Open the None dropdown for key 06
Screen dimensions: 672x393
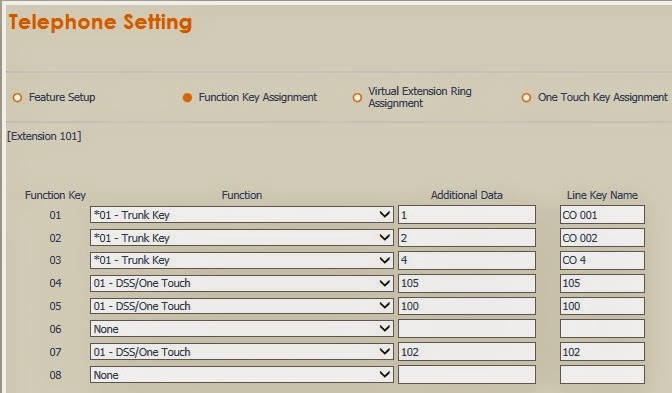tap(242, 329)
